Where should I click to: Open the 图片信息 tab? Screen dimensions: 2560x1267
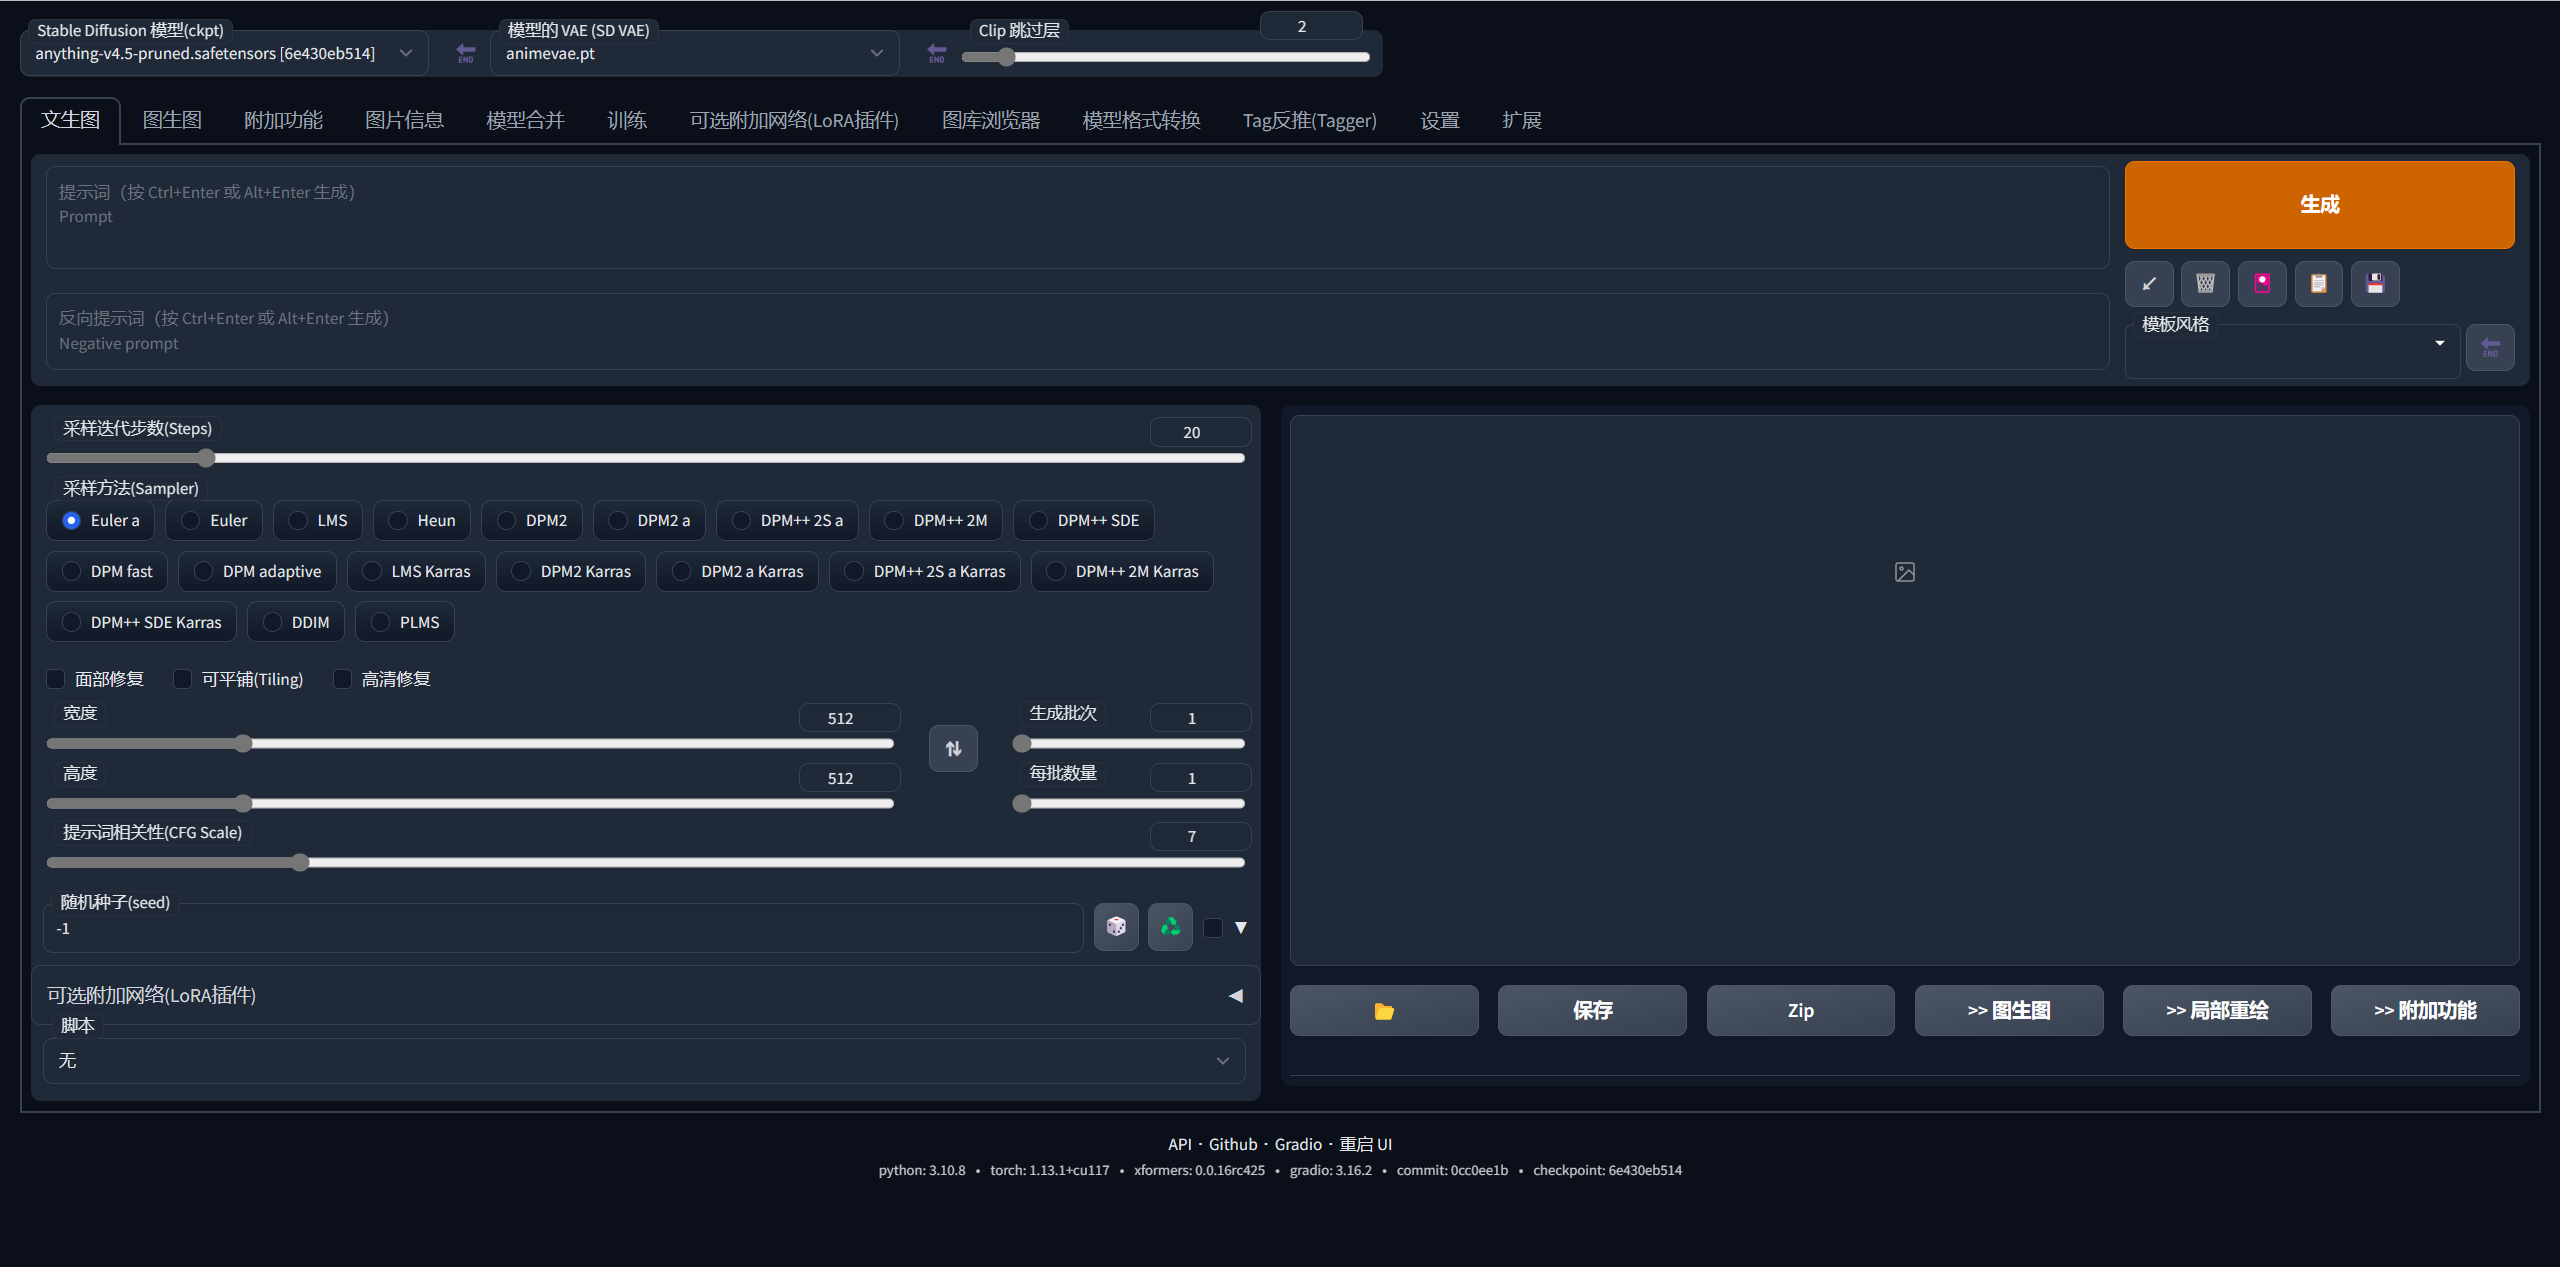(404, 121)
